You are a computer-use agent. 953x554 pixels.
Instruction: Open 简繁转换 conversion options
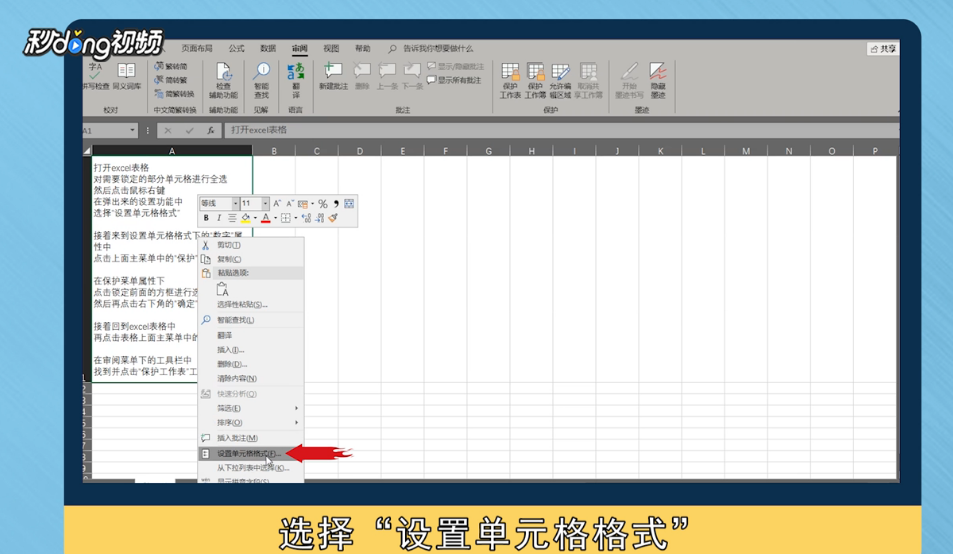[x=174, y=94]
